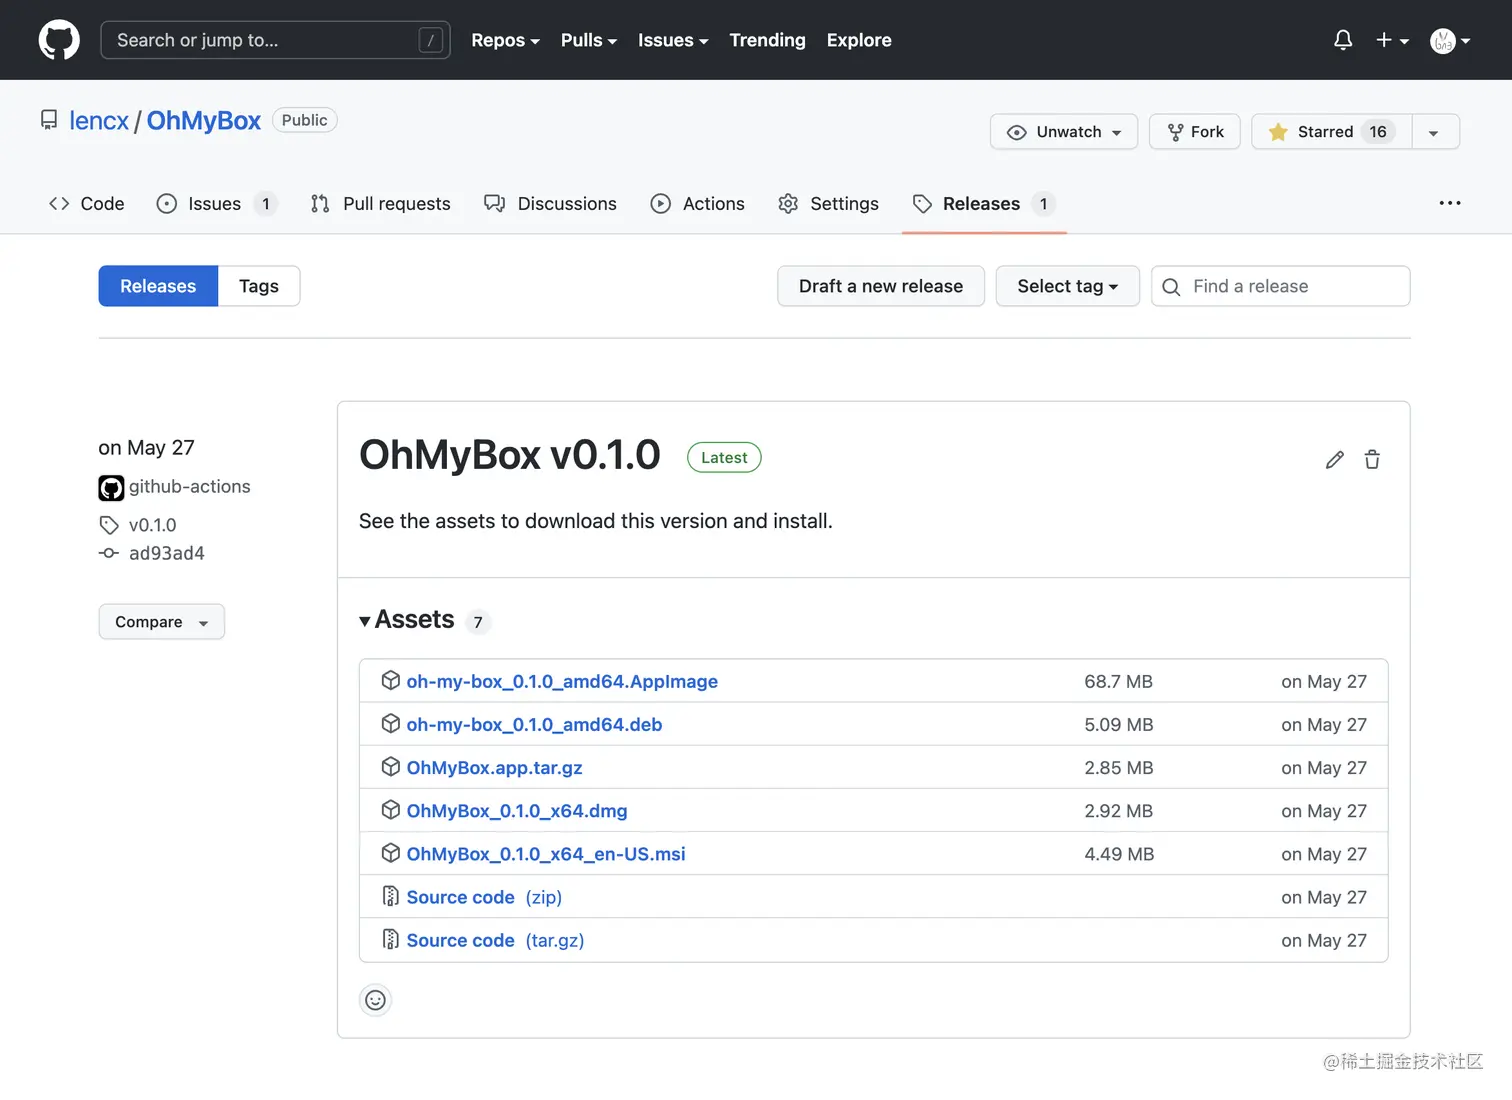Open the Settings tab
This screenshot has width=1512, height=1100.
click(829, 204)
